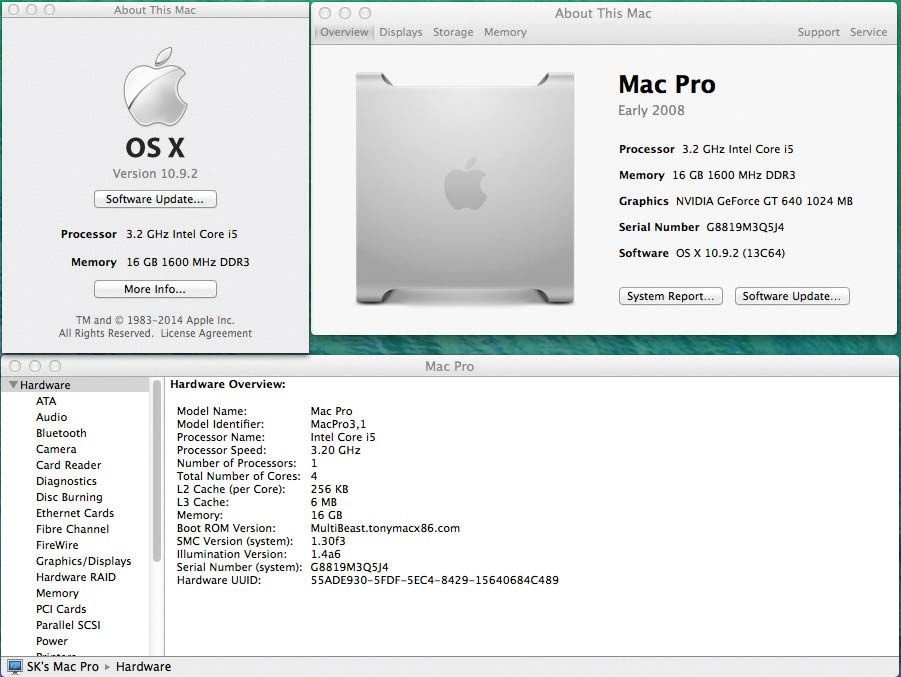Screen dimensions: 901x677
Task: Click the More Info button
Action: pyautogui.click(x=155, y=289)
